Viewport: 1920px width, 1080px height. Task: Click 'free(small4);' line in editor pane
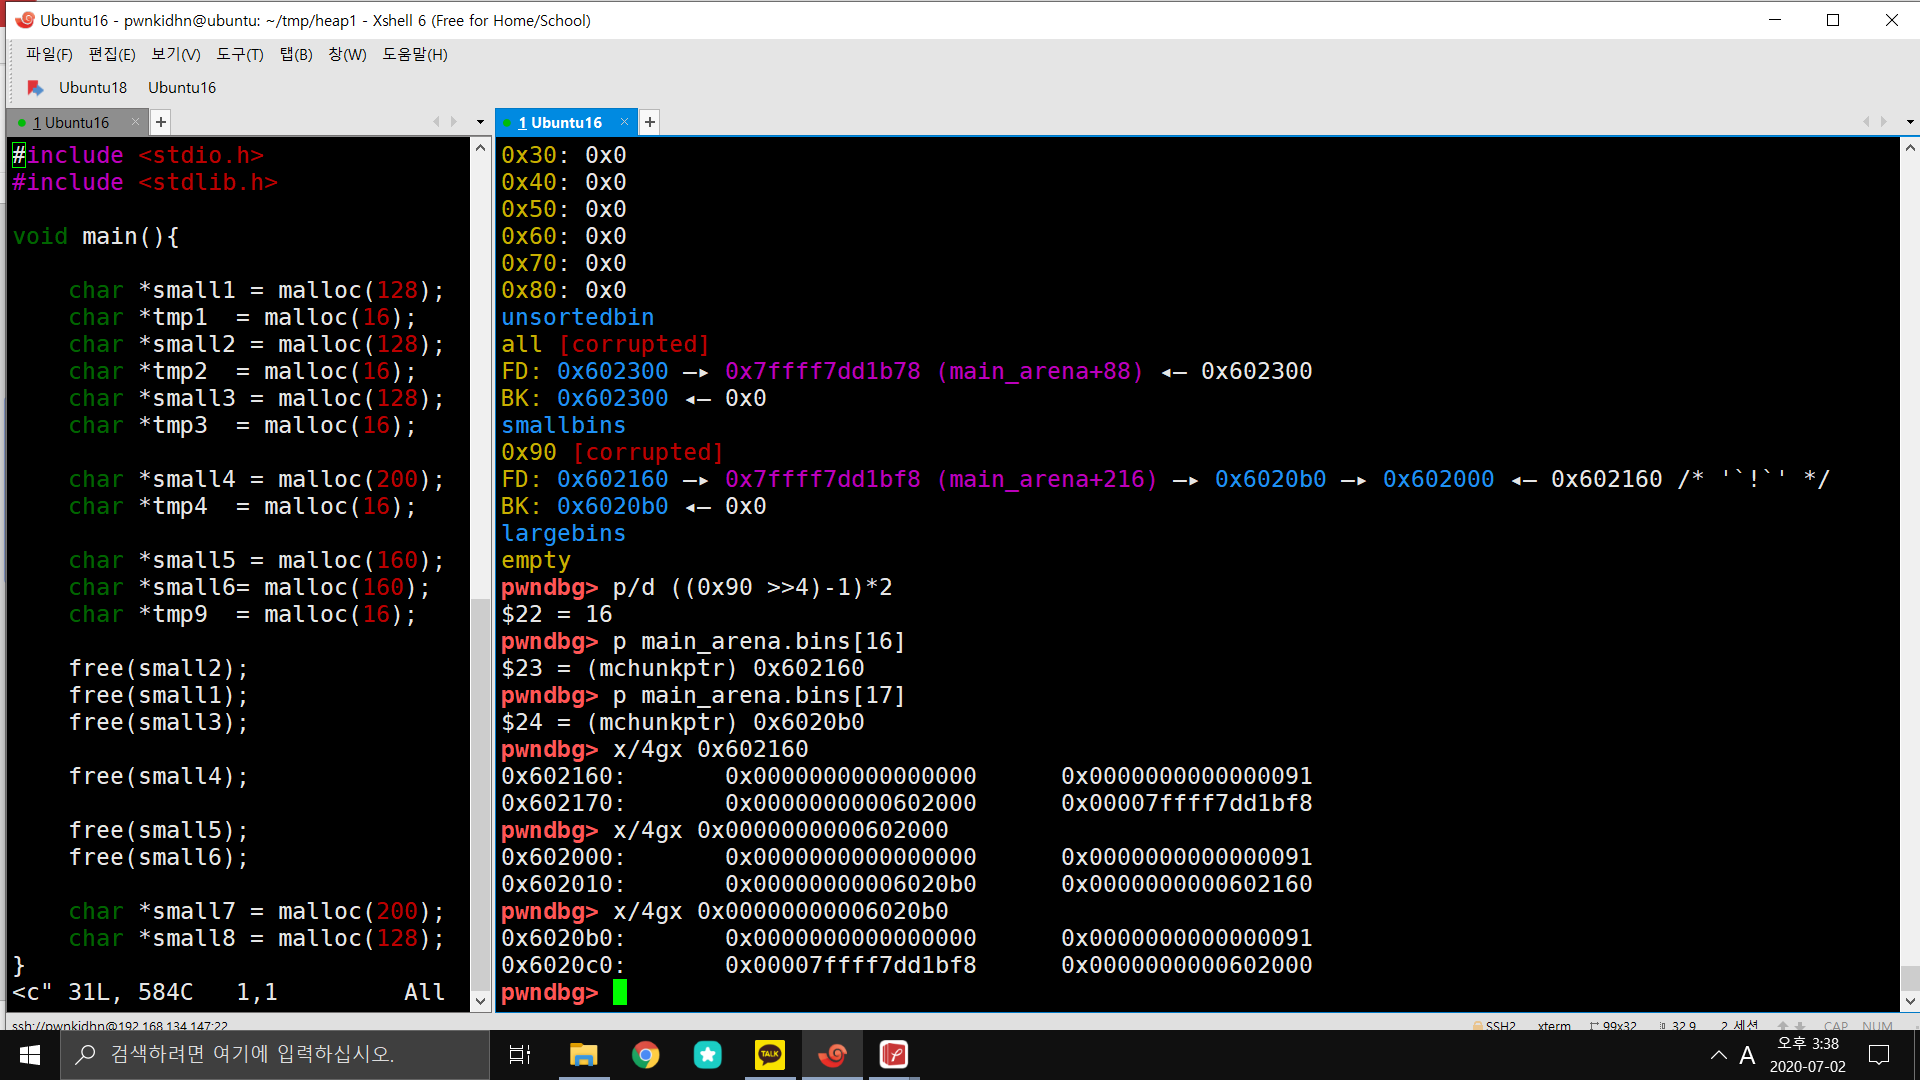click(x=158, y=776)
